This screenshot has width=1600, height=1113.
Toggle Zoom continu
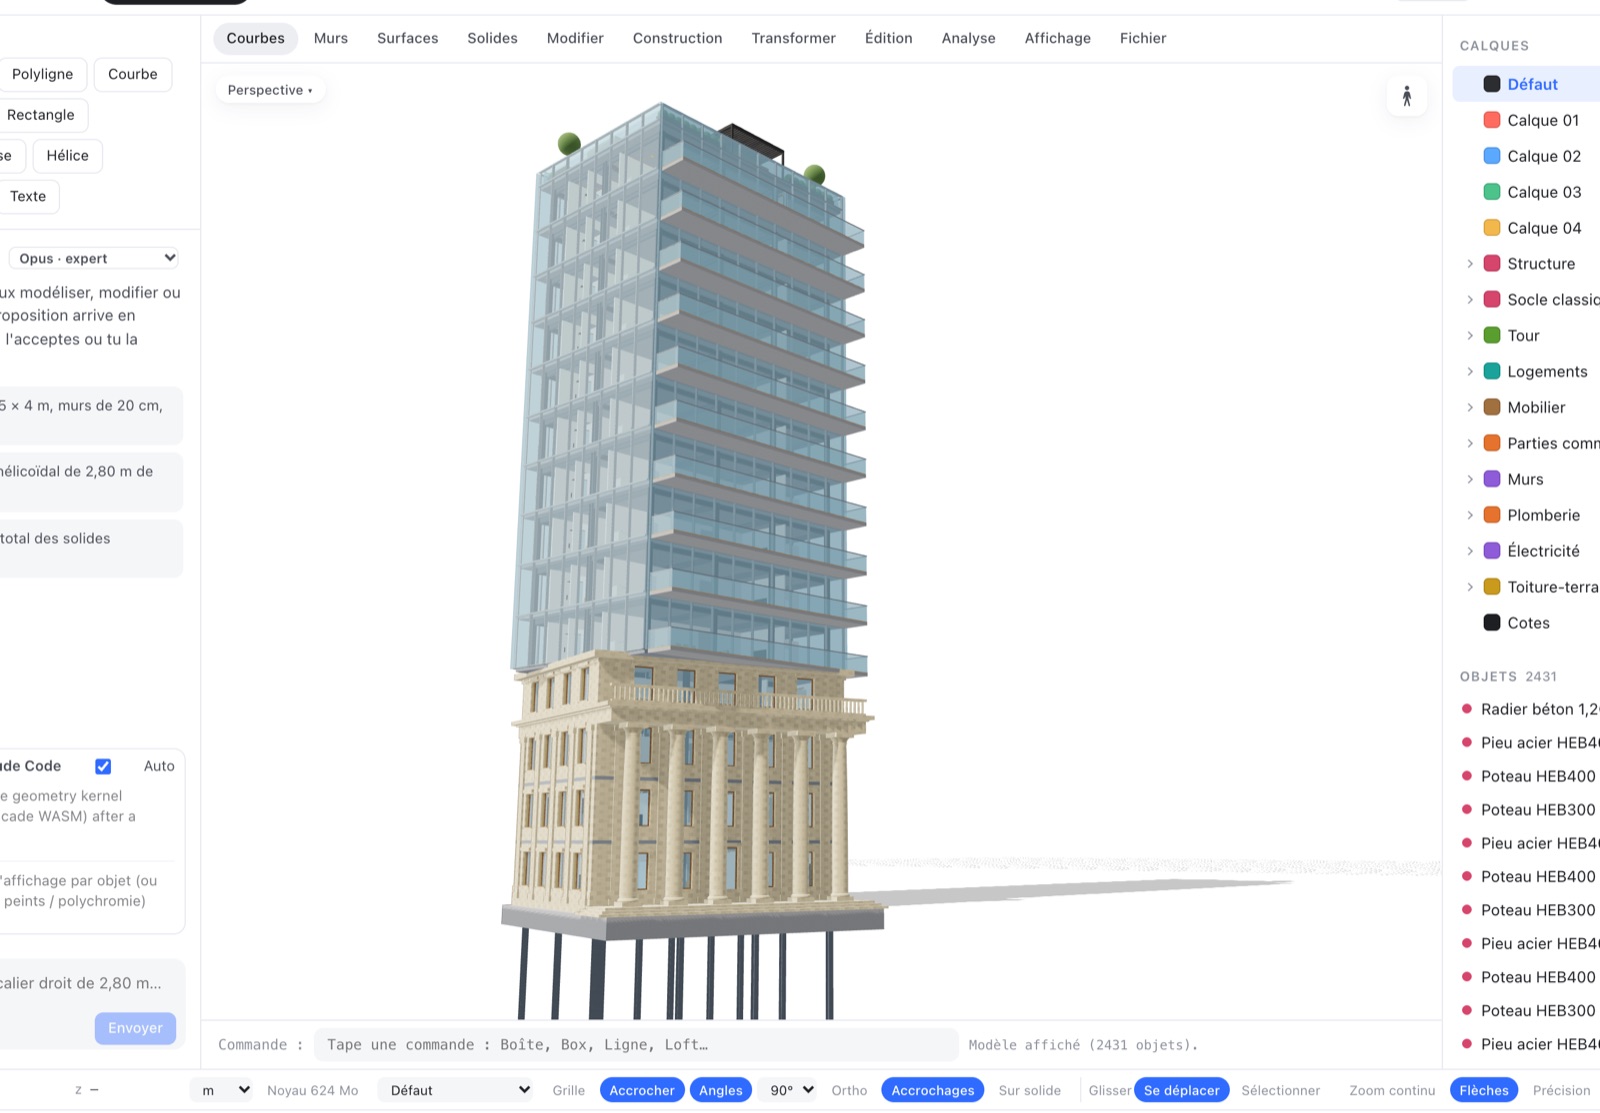[x=1391, y=1090]
